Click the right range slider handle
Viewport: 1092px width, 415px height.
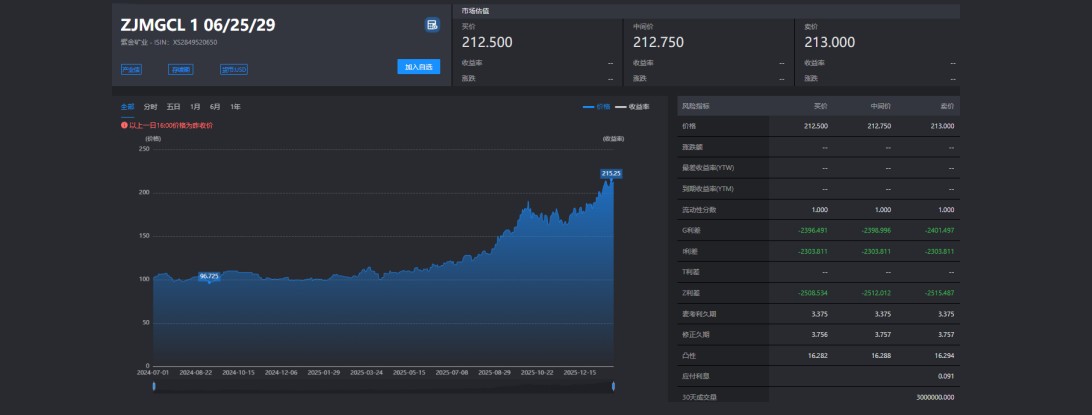point(612,386)
